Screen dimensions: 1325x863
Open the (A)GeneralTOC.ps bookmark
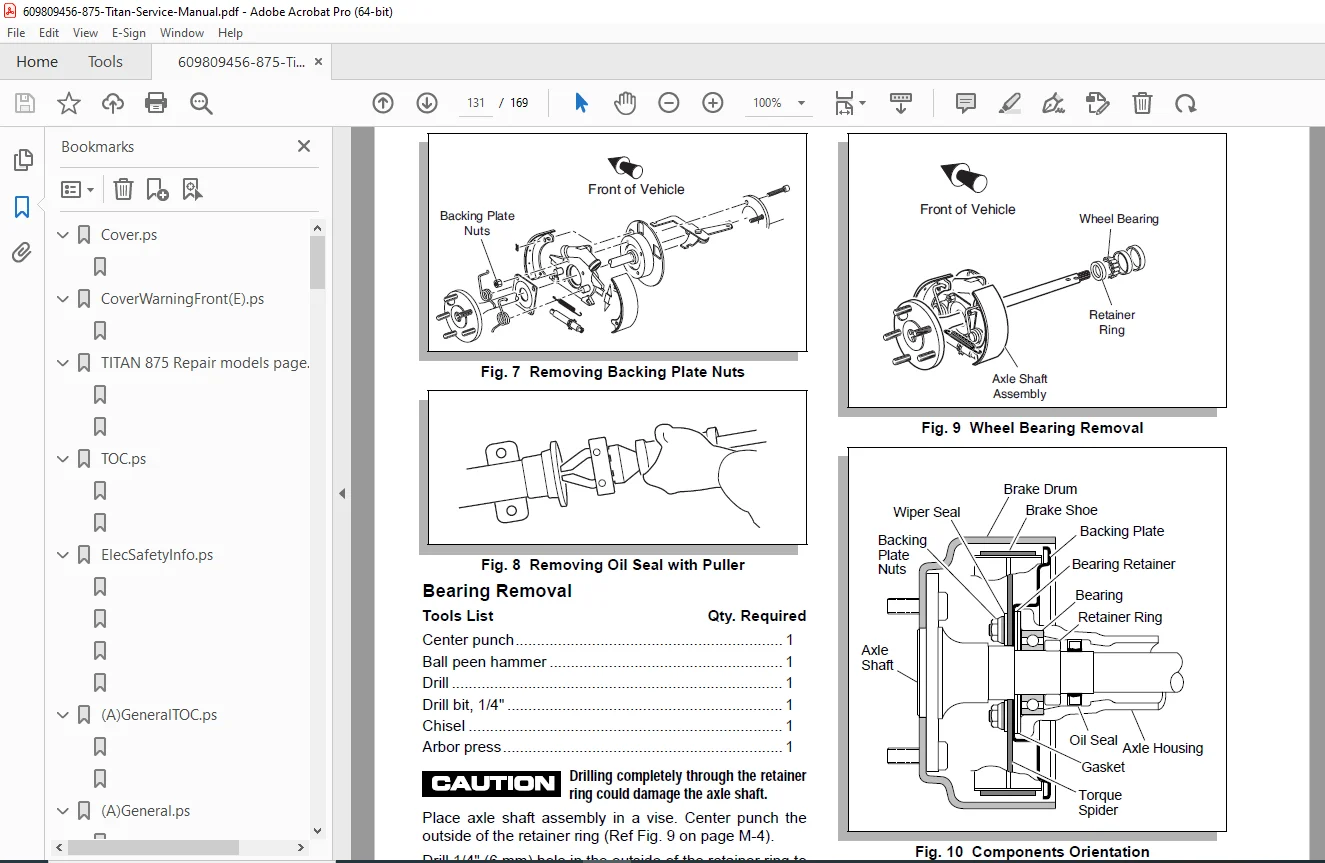tap(159, 715)
